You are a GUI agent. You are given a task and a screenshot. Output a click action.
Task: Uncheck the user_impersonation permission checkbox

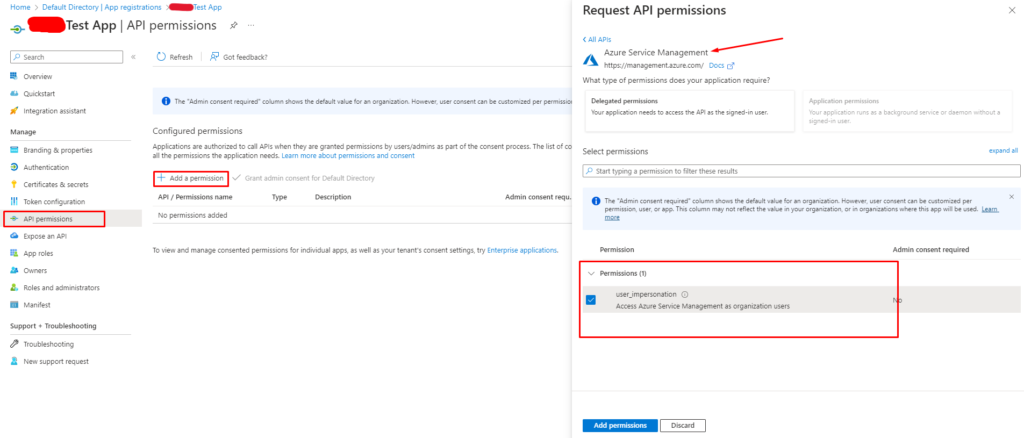tap(591, 300)
